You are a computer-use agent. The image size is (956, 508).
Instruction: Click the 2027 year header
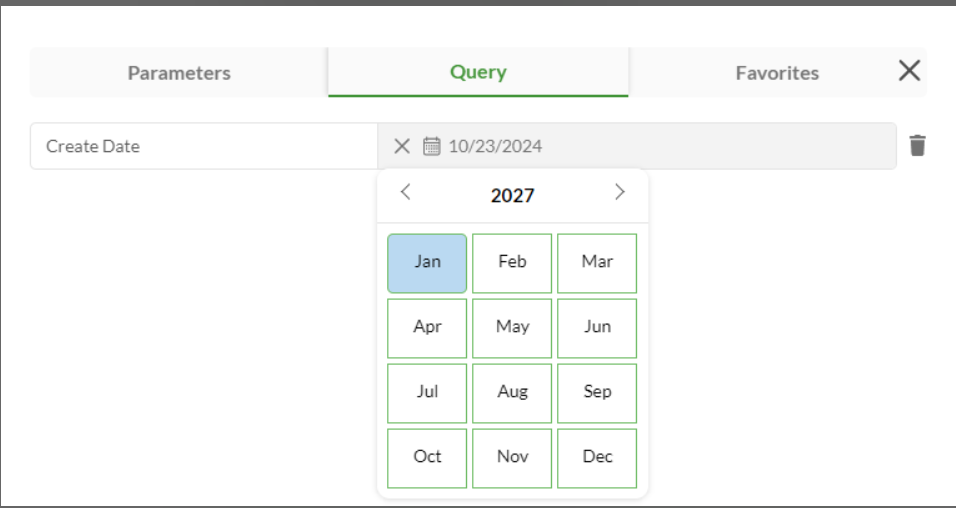512,195
